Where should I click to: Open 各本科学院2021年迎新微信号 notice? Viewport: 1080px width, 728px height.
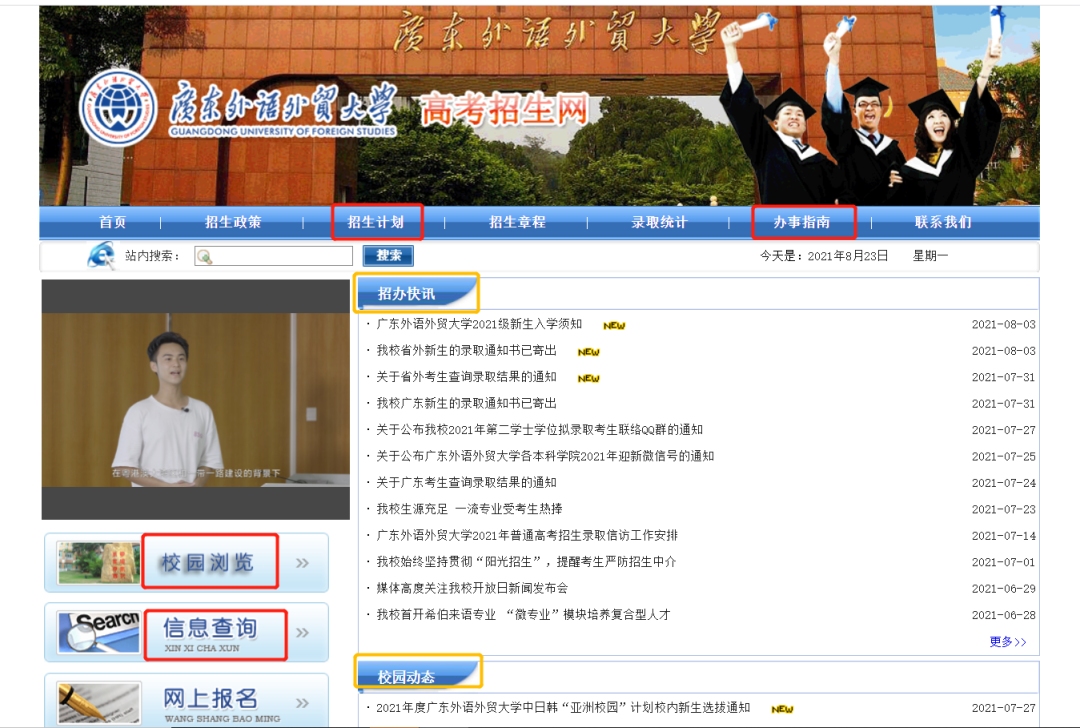pyautogui.click(x=545, y=456)
